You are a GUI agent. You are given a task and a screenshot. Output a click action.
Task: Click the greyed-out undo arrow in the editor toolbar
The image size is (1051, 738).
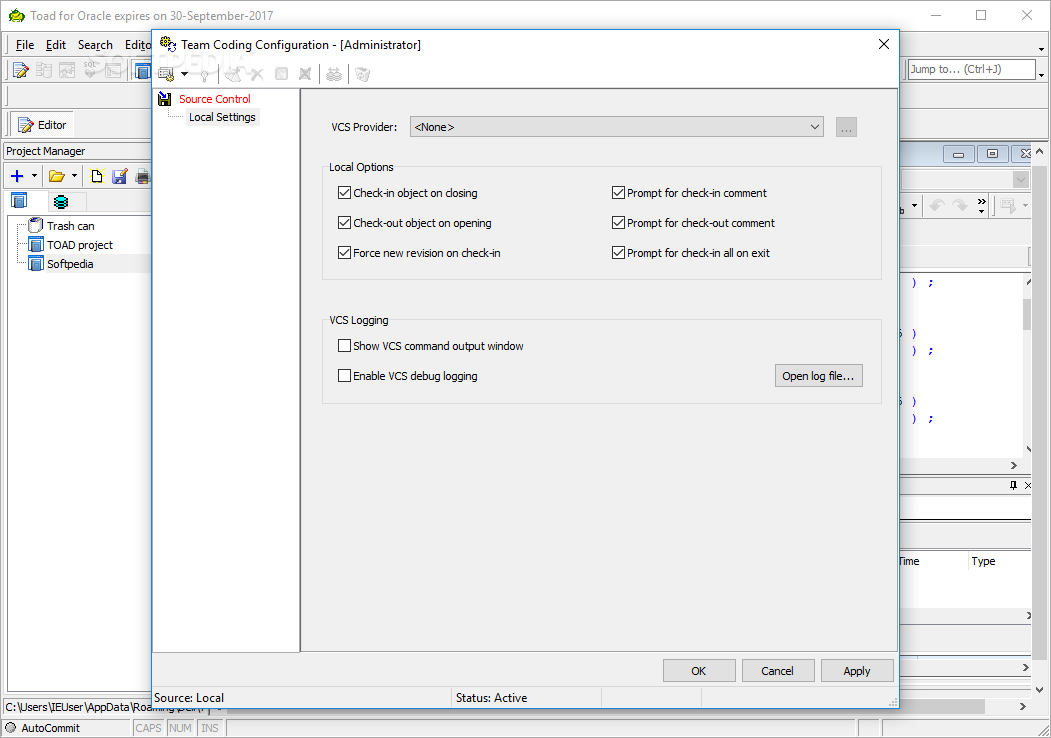937,205
